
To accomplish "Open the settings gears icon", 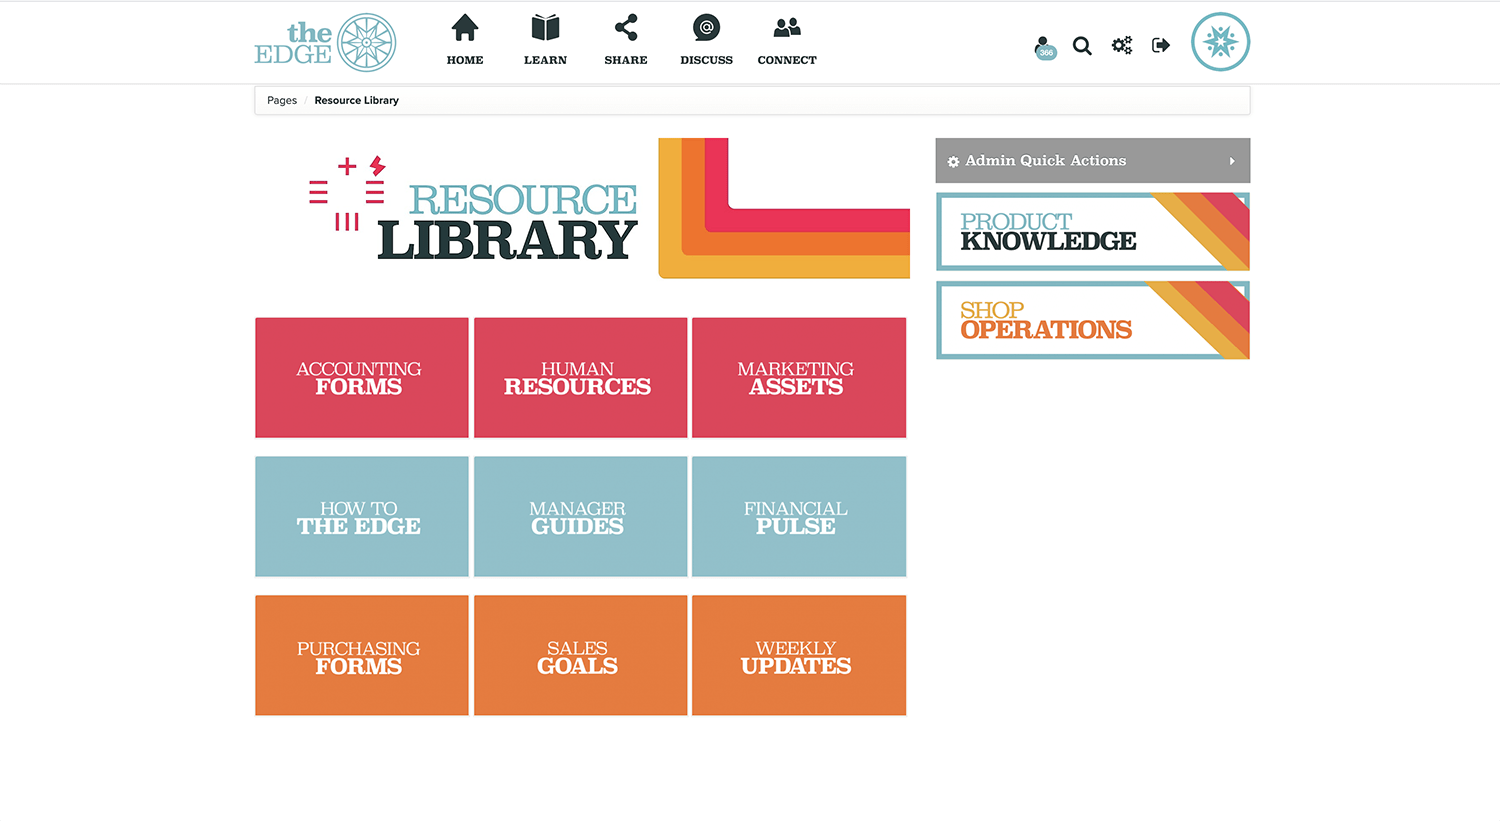I will 1122,46.
